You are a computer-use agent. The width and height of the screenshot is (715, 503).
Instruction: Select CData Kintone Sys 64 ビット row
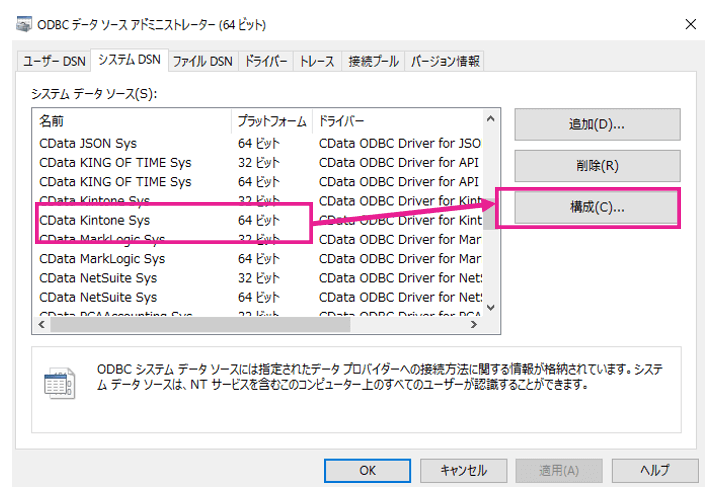[258, 220]
